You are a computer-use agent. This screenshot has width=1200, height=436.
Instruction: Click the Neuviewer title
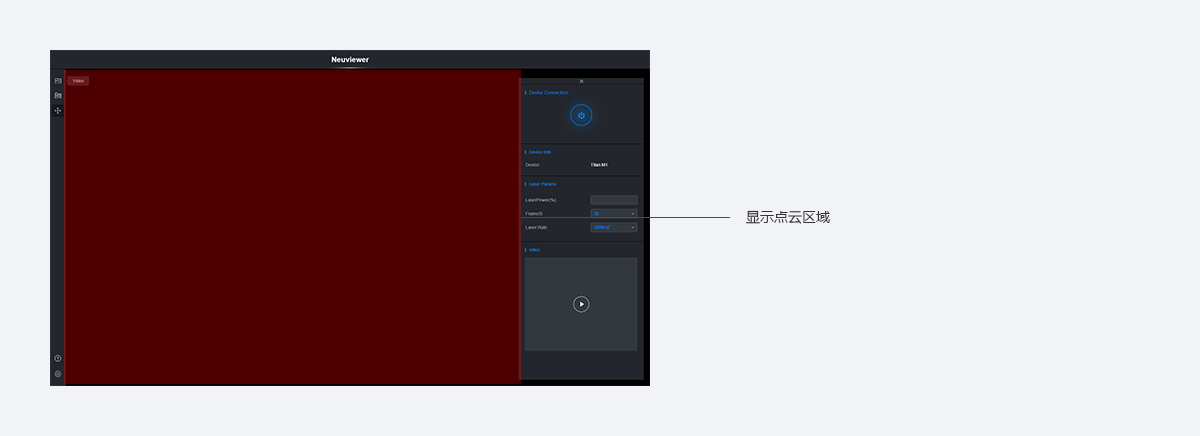coord(350,60)
